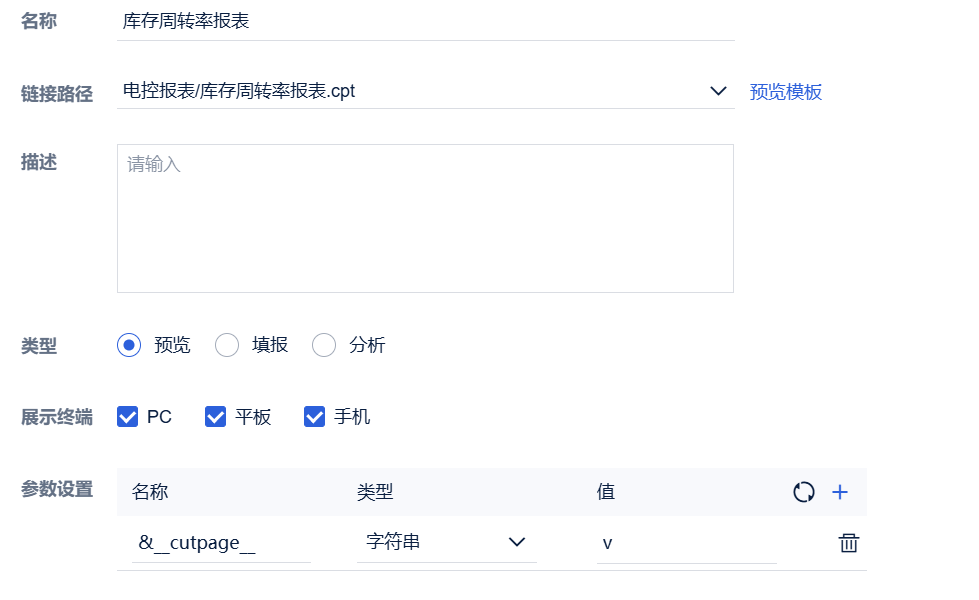Select the 填报 type option
The height and width of the screenshot is (600, 979).
click(227, 345)
